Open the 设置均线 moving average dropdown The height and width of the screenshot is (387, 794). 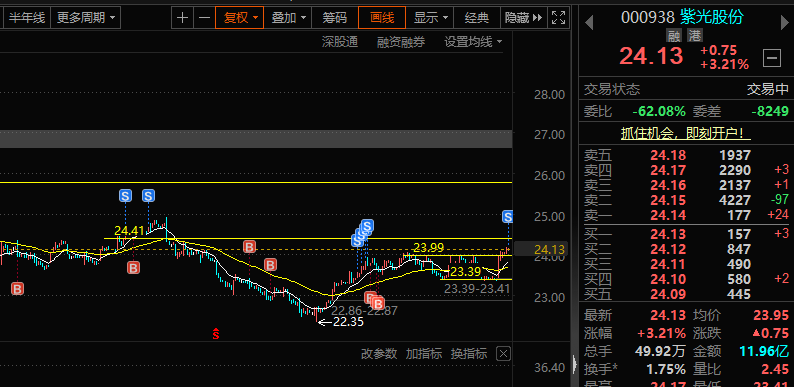pyautogui.click(x=473, y=42)
